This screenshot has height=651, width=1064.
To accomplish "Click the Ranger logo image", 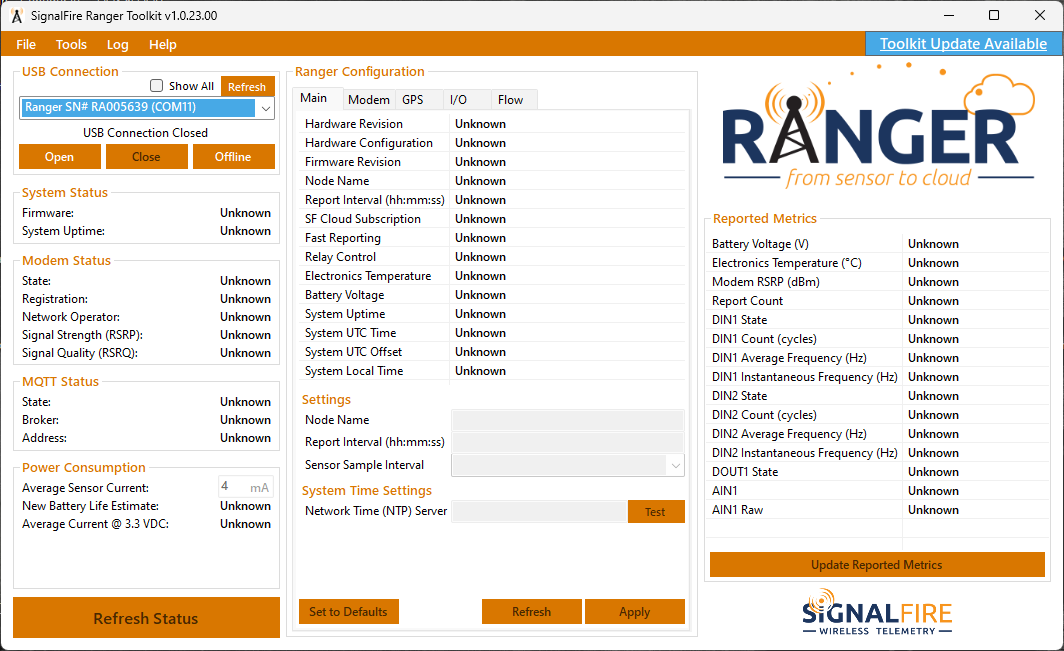I will tap(878, 126).
